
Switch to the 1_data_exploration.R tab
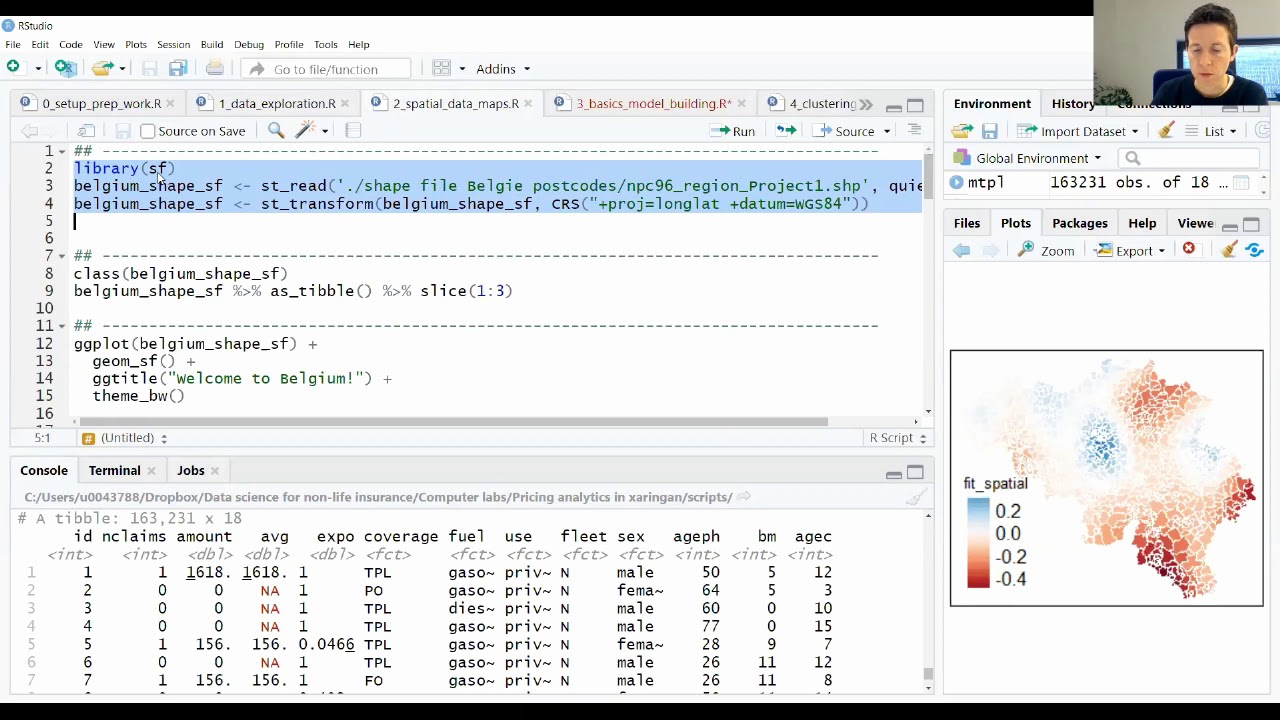point(277,104)
